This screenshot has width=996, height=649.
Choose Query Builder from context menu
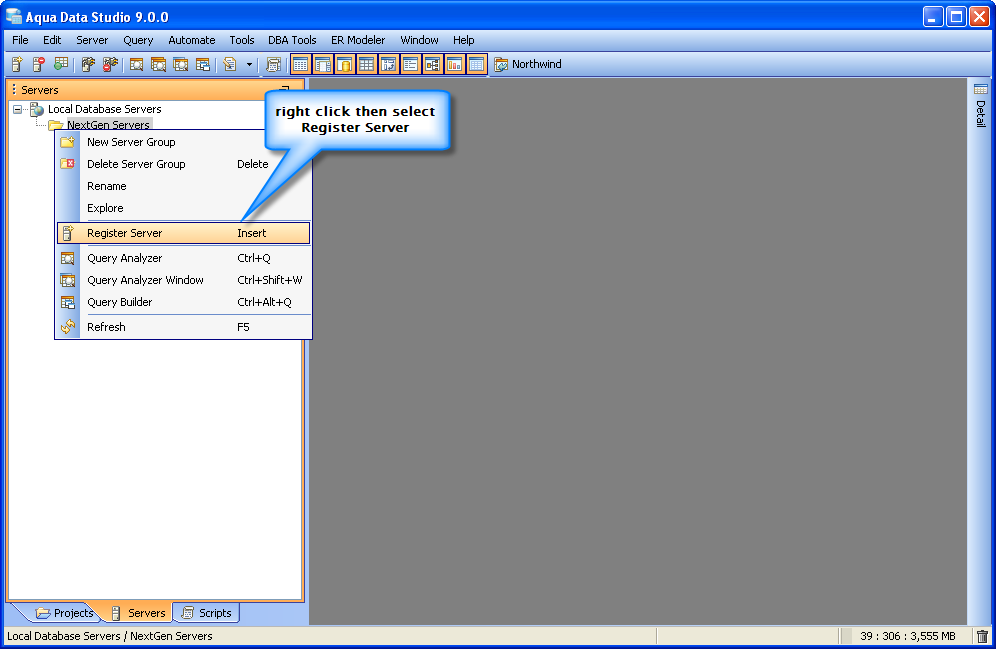(184, 302)
